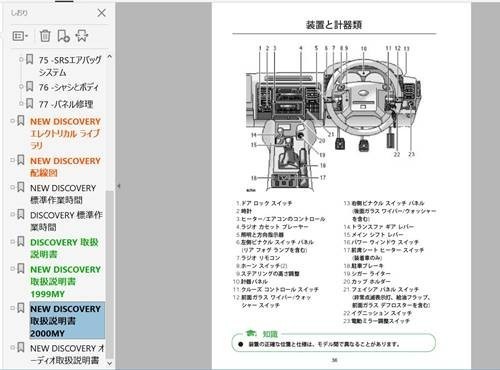
Task: Expand NEW DISCOVERY 標準作業時間 bookmark node
Action: click(12, 187)
